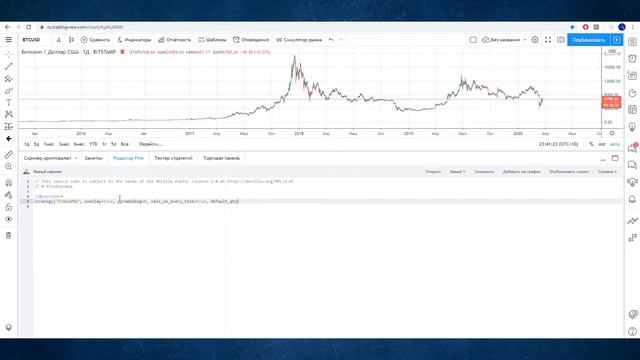The width and height of the screenshot is (640, 360).
Task: Select the 1д time range
Action: (x=27, y=144)
